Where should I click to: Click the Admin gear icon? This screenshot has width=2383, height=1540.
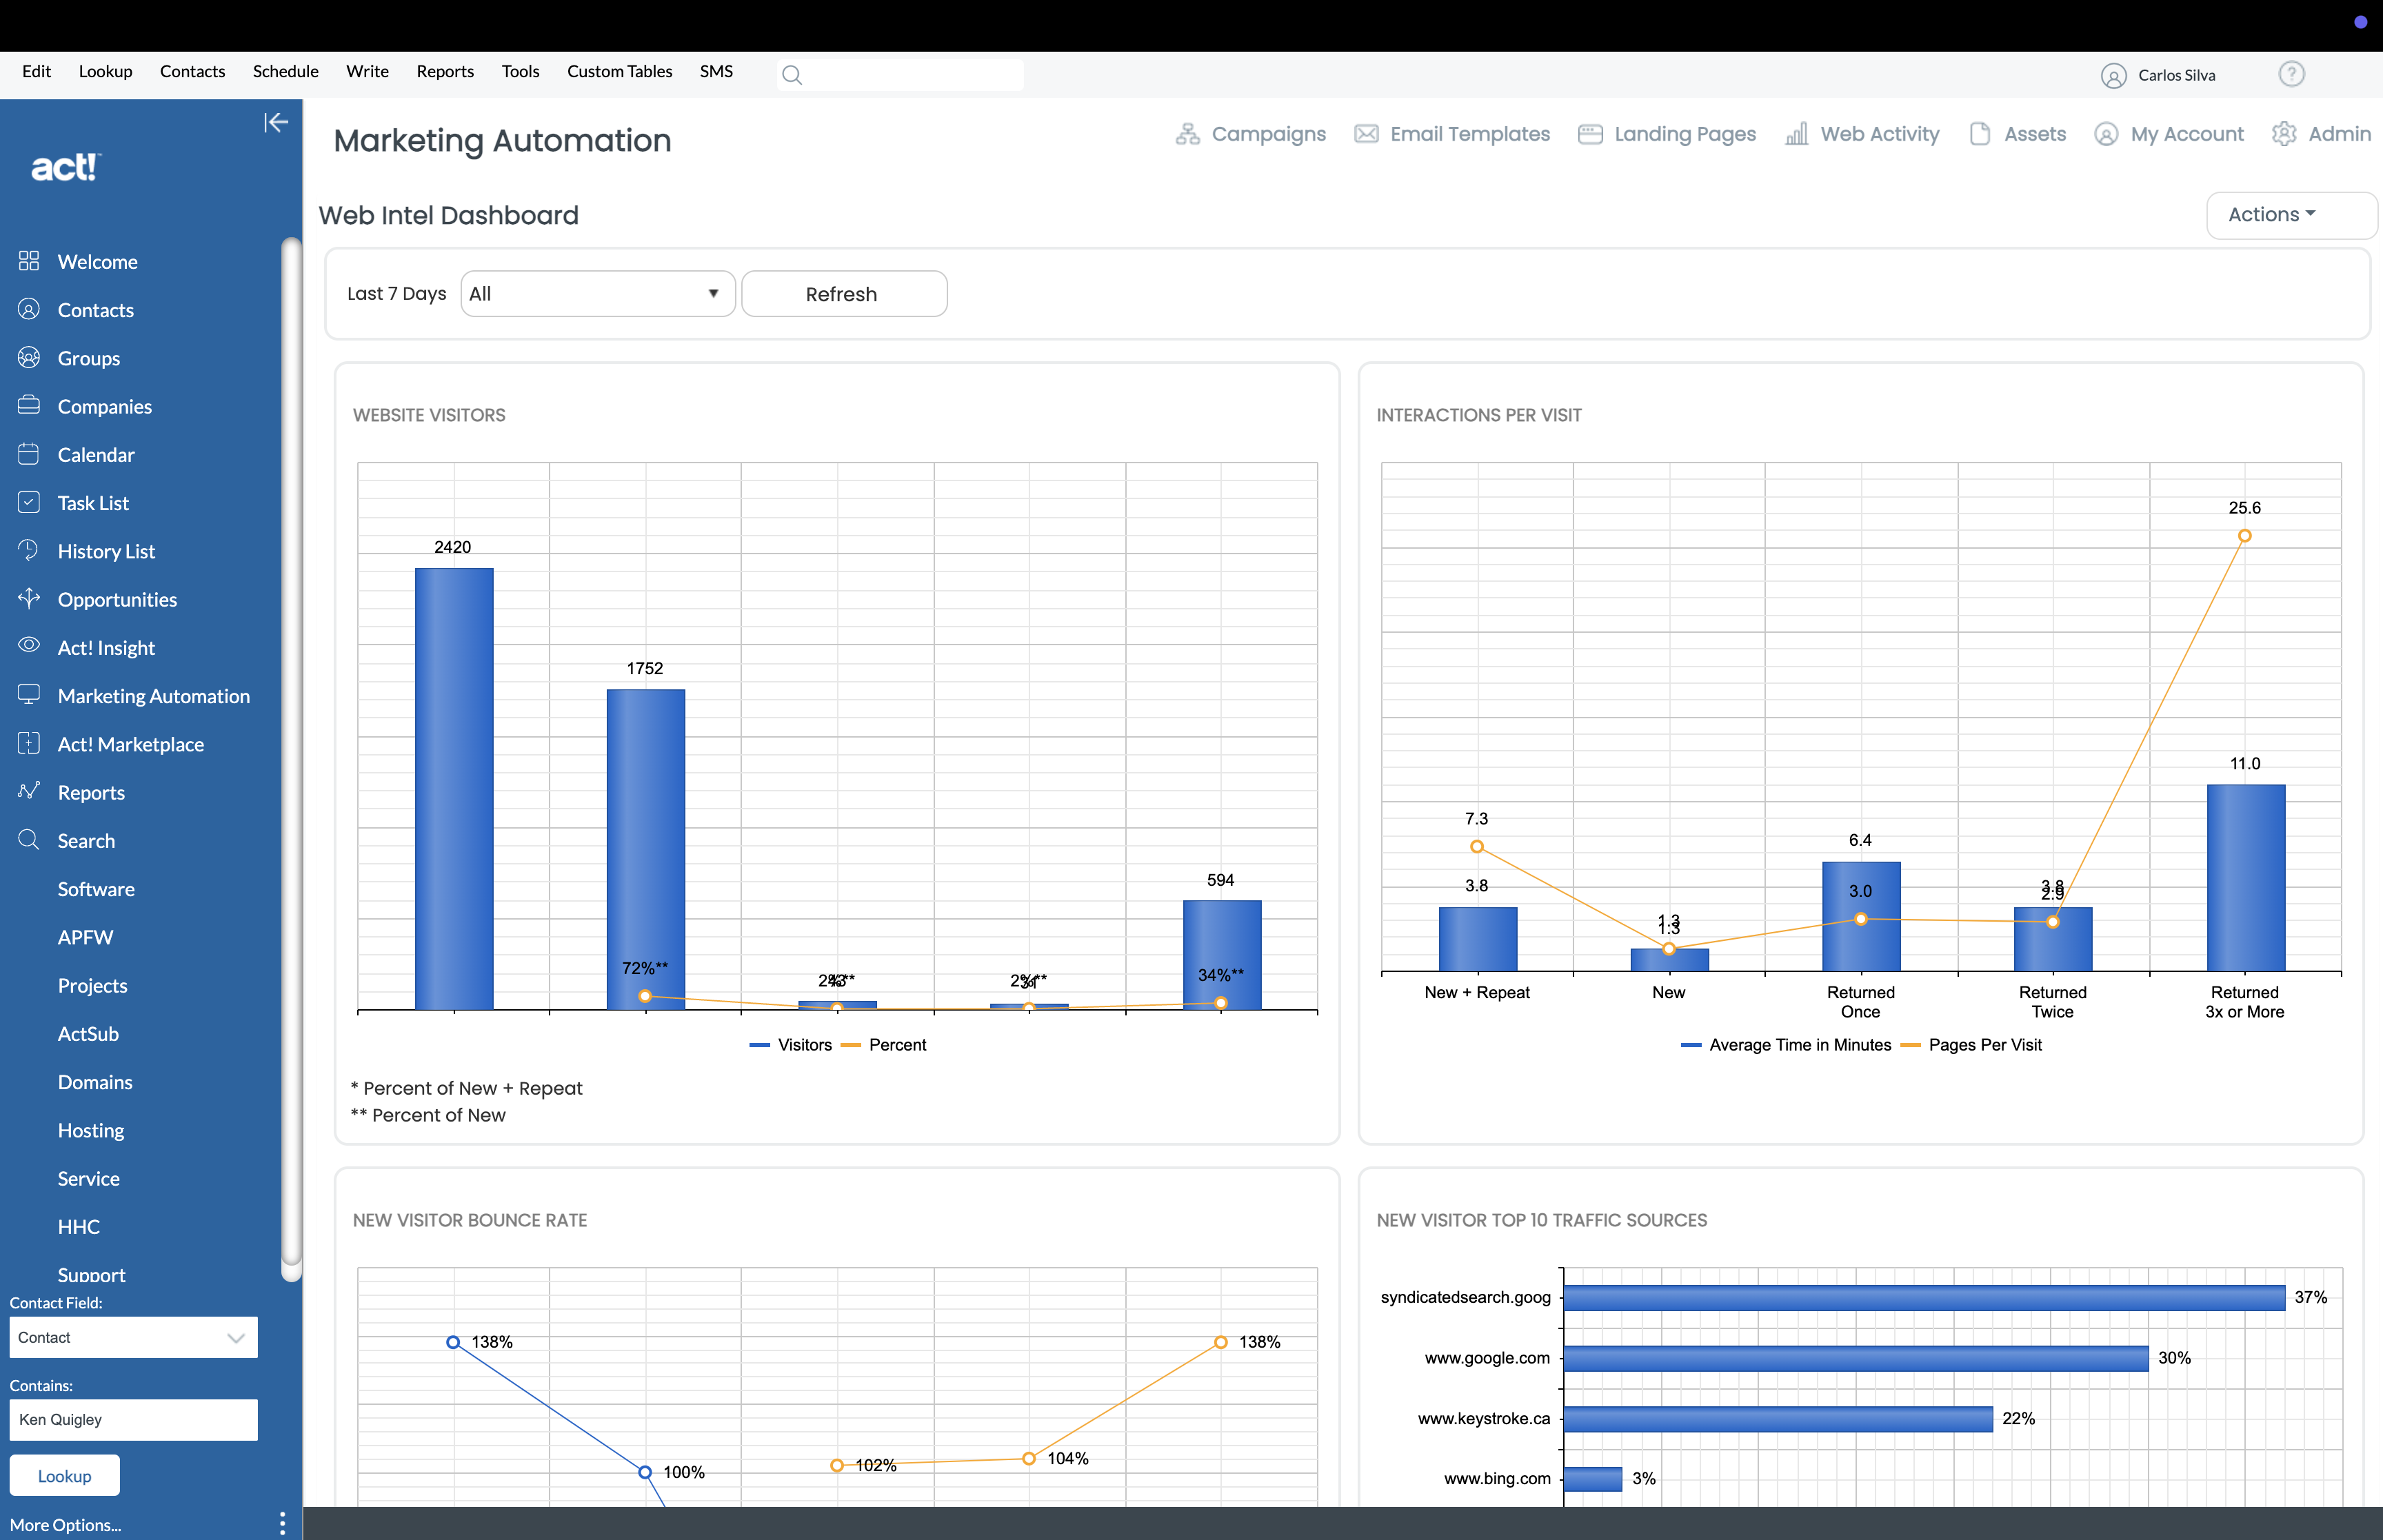coord(2284,134)
